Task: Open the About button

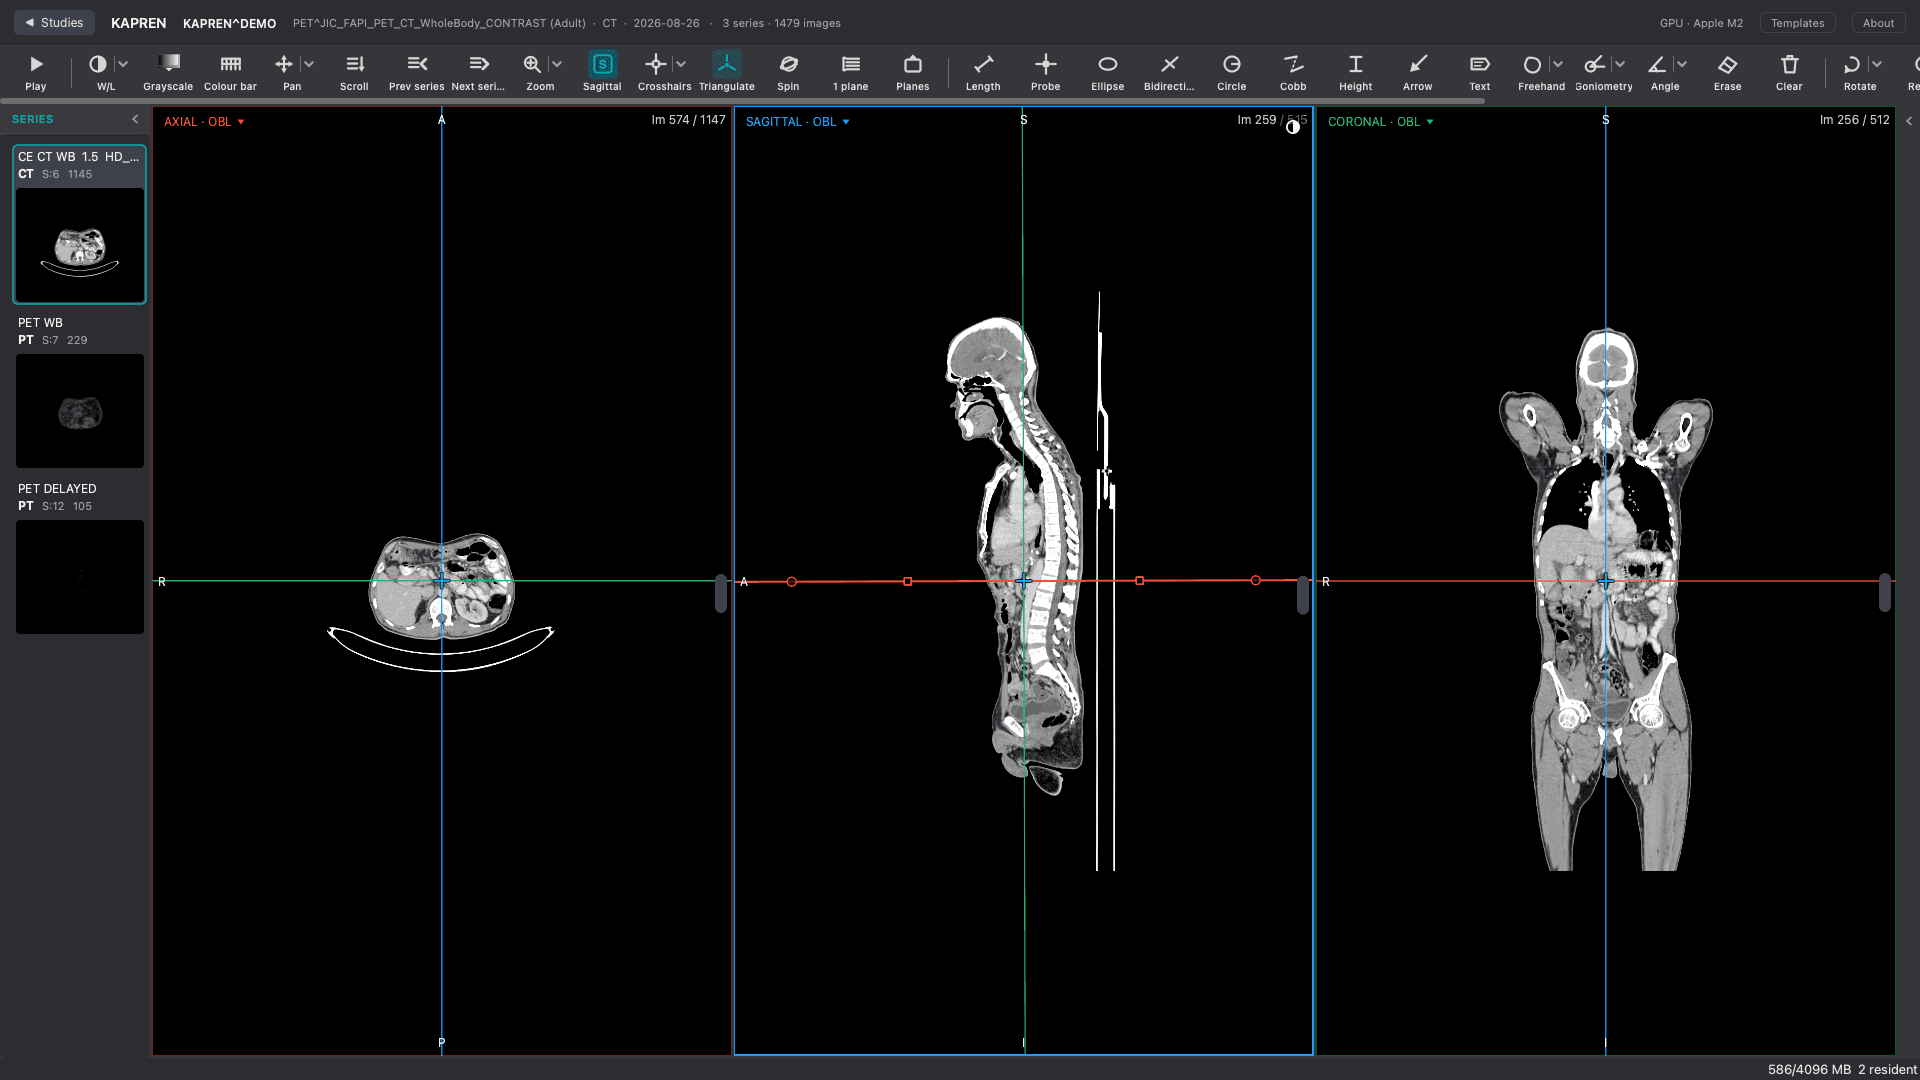Action: click(x=1878, y=23)
